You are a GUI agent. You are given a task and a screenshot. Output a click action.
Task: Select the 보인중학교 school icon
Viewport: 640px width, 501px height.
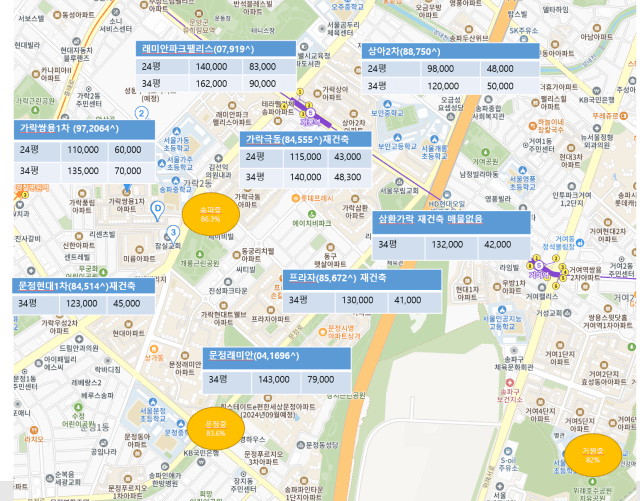click(387, 105)
